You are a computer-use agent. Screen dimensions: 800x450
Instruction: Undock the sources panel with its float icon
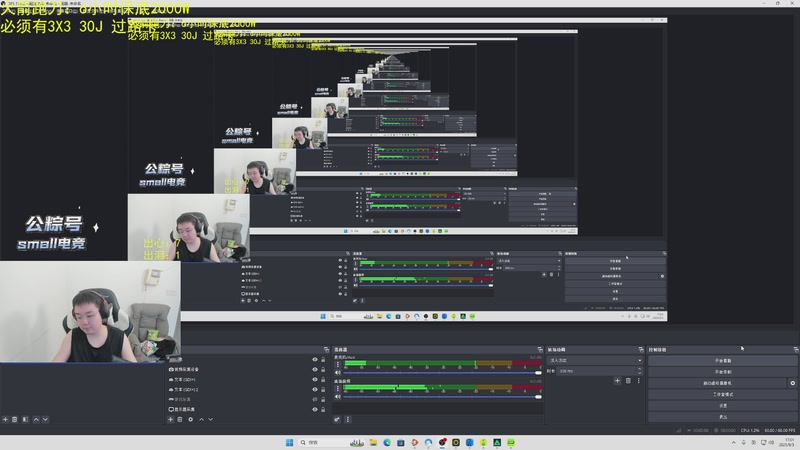tap(327, 349)
